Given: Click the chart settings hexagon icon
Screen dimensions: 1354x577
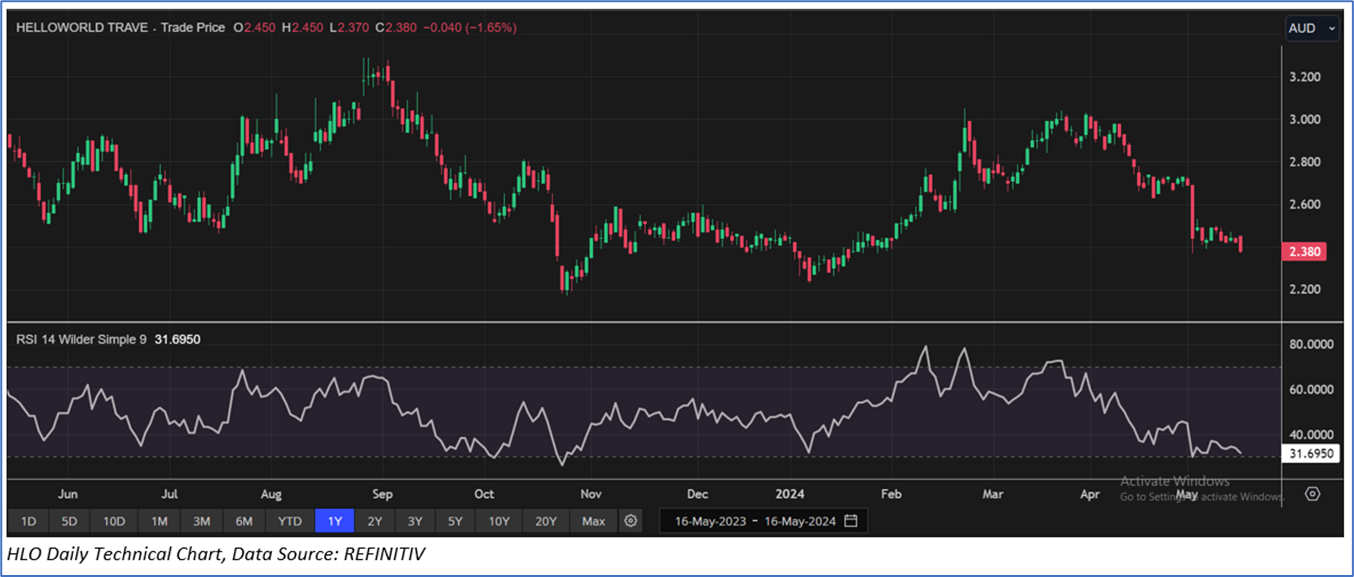Looking at the screenshot, I should point(1312,494).
